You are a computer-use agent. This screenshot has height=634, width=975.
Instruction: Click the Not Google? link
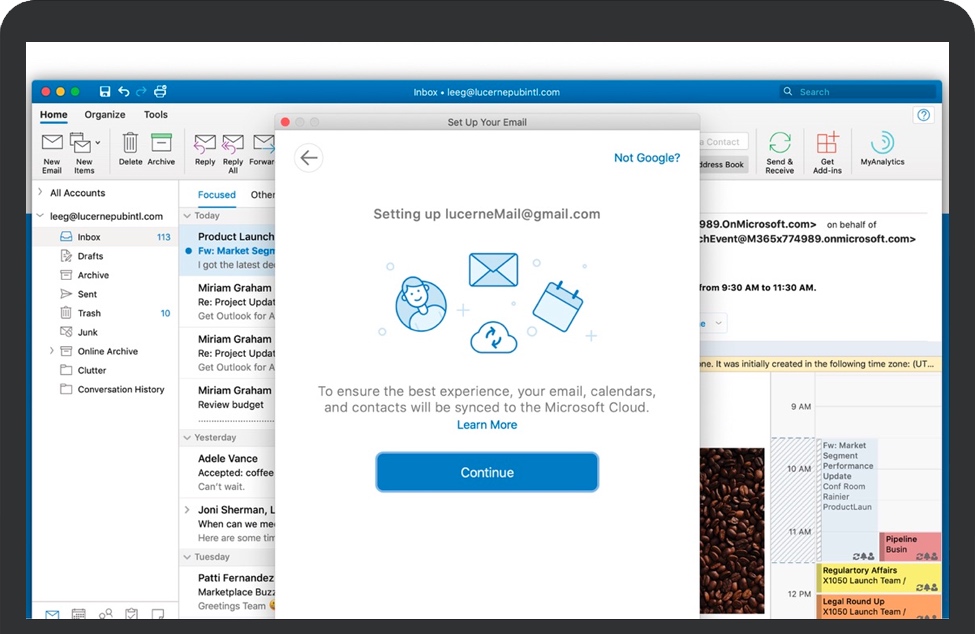pyautogui.click(x=647, y=158)
